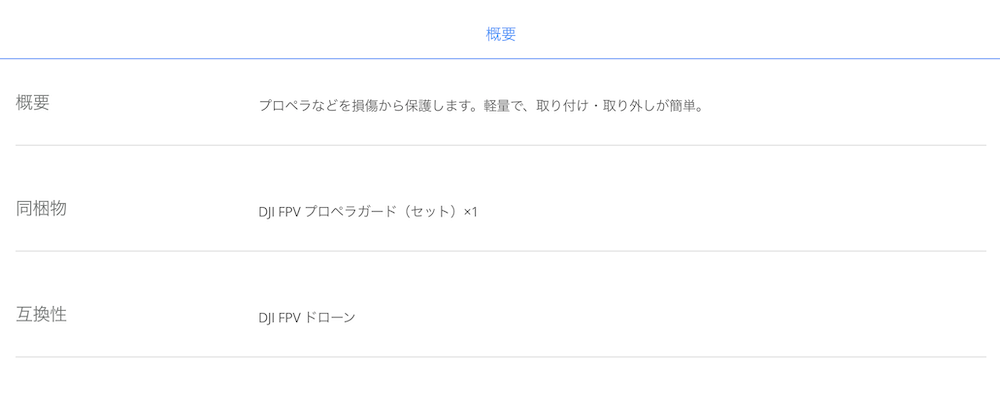
Task: Click the word 保護します in description
Action: [438, 106]
